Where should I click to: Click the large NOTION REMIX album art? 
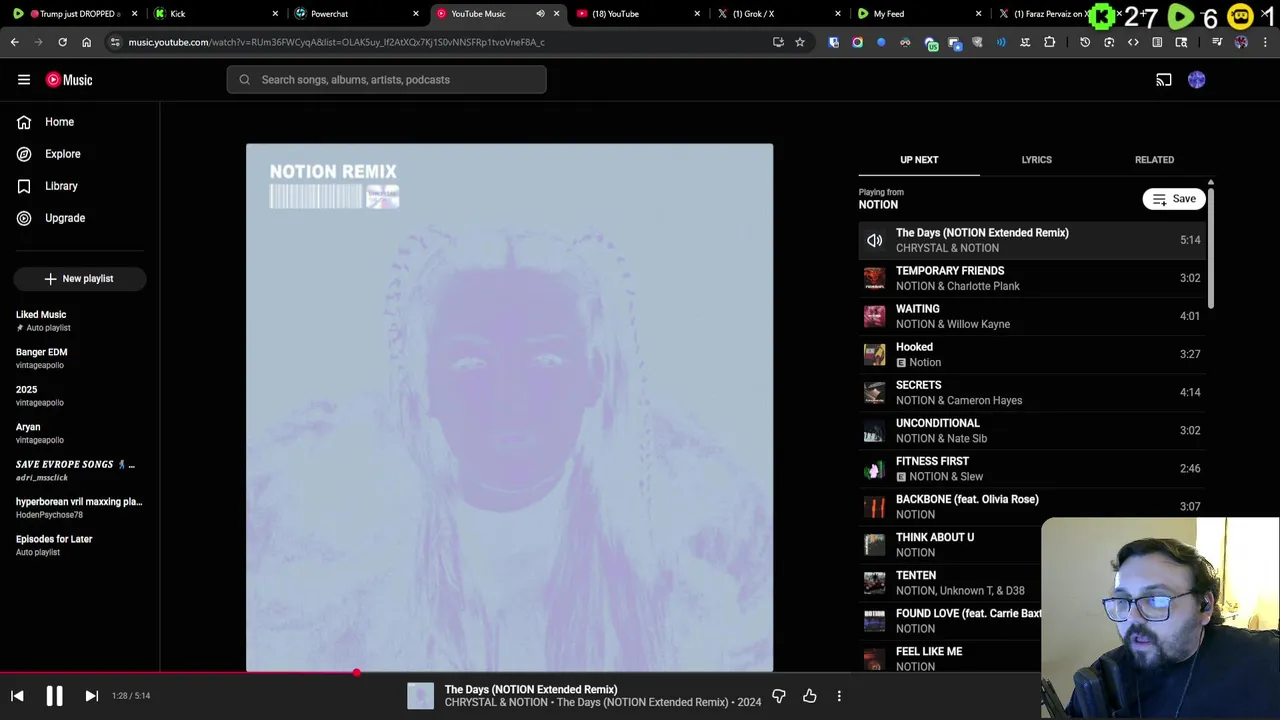[x=510, y=408]
